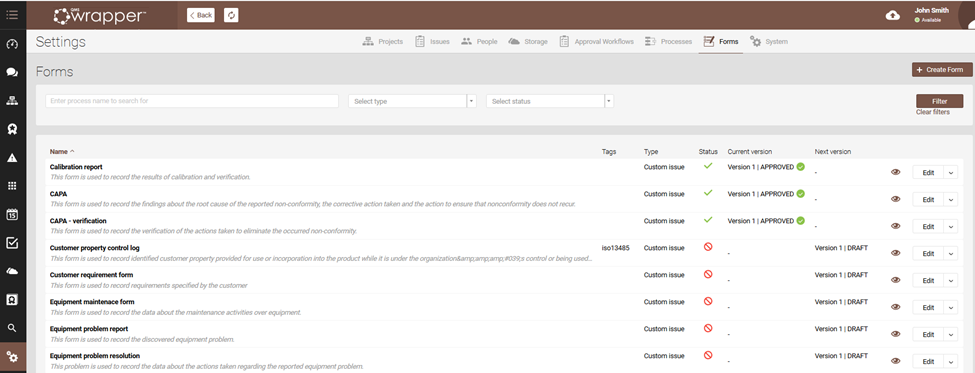Open the calendar sidebar icon

coord(12,214)
